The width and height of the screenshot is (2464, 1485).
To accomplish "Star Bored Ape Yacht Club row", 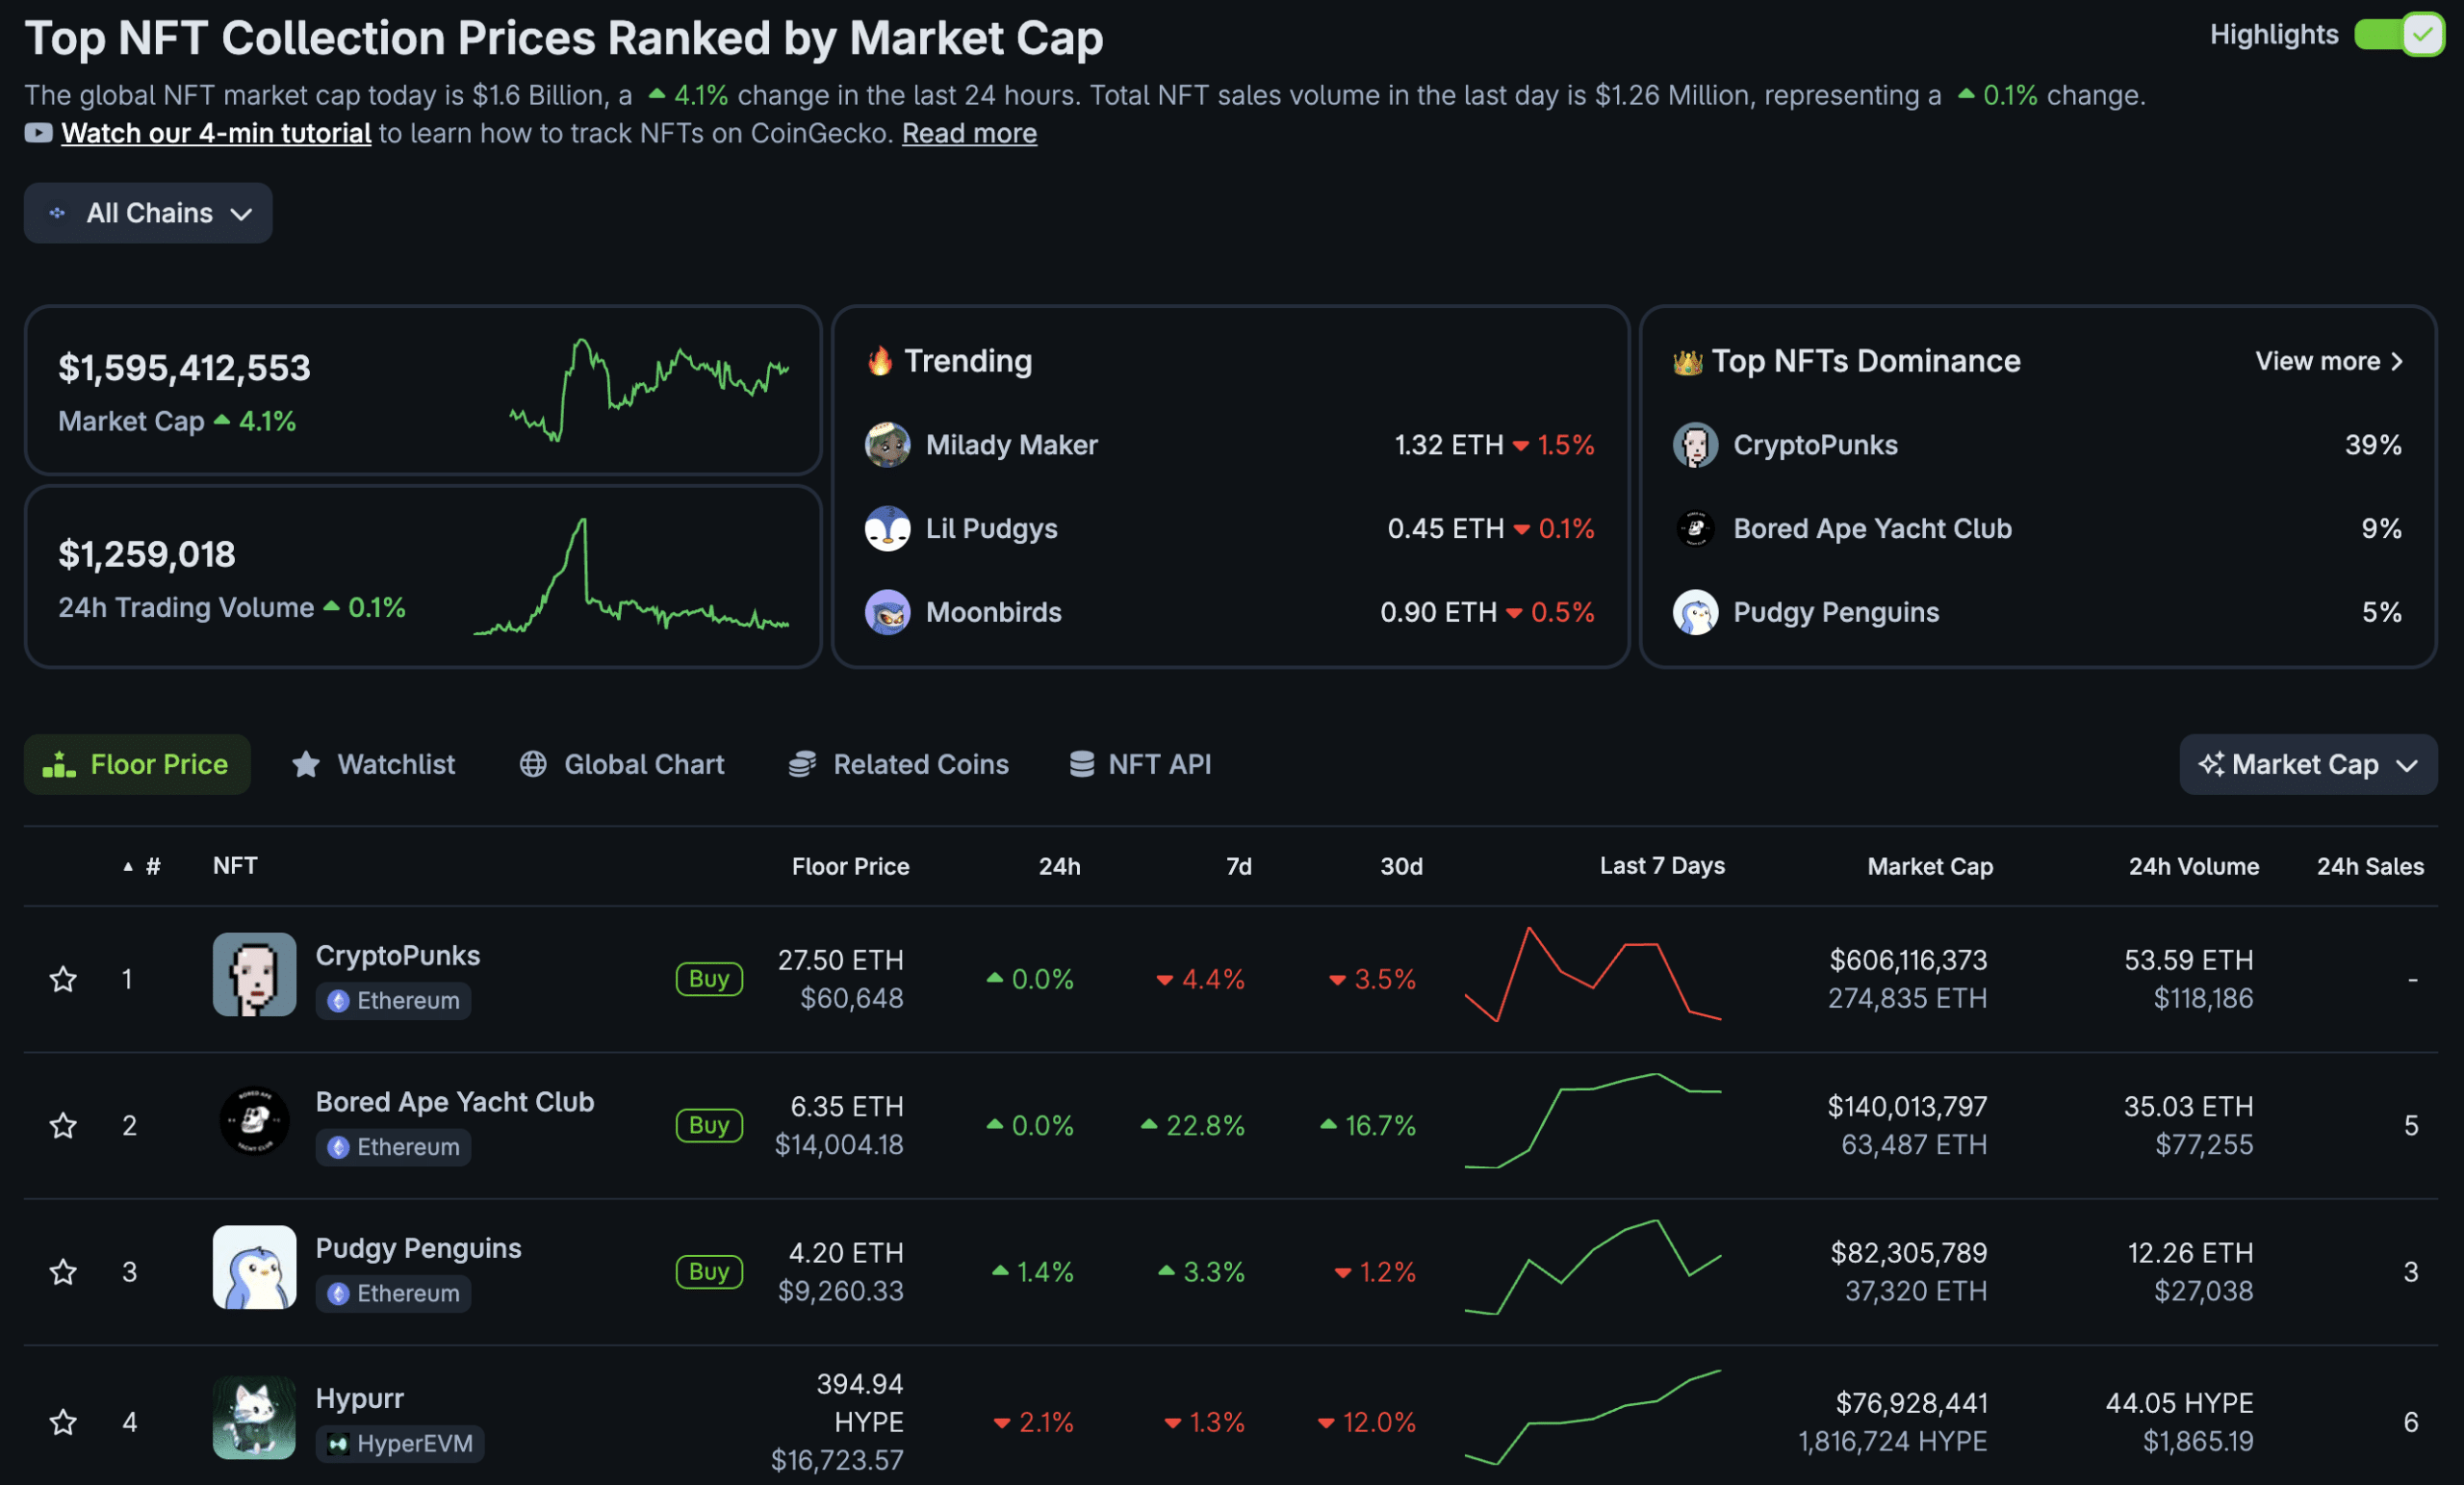I will [63, 1126].
